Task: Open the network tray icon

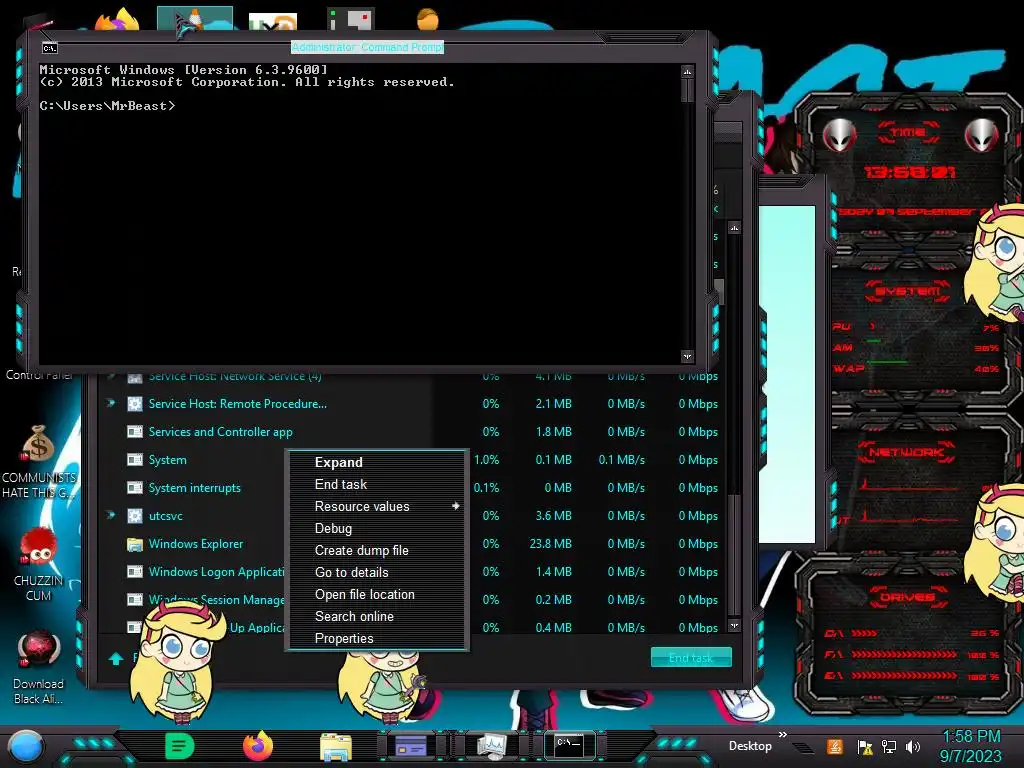Action: (x=888, y=746)
